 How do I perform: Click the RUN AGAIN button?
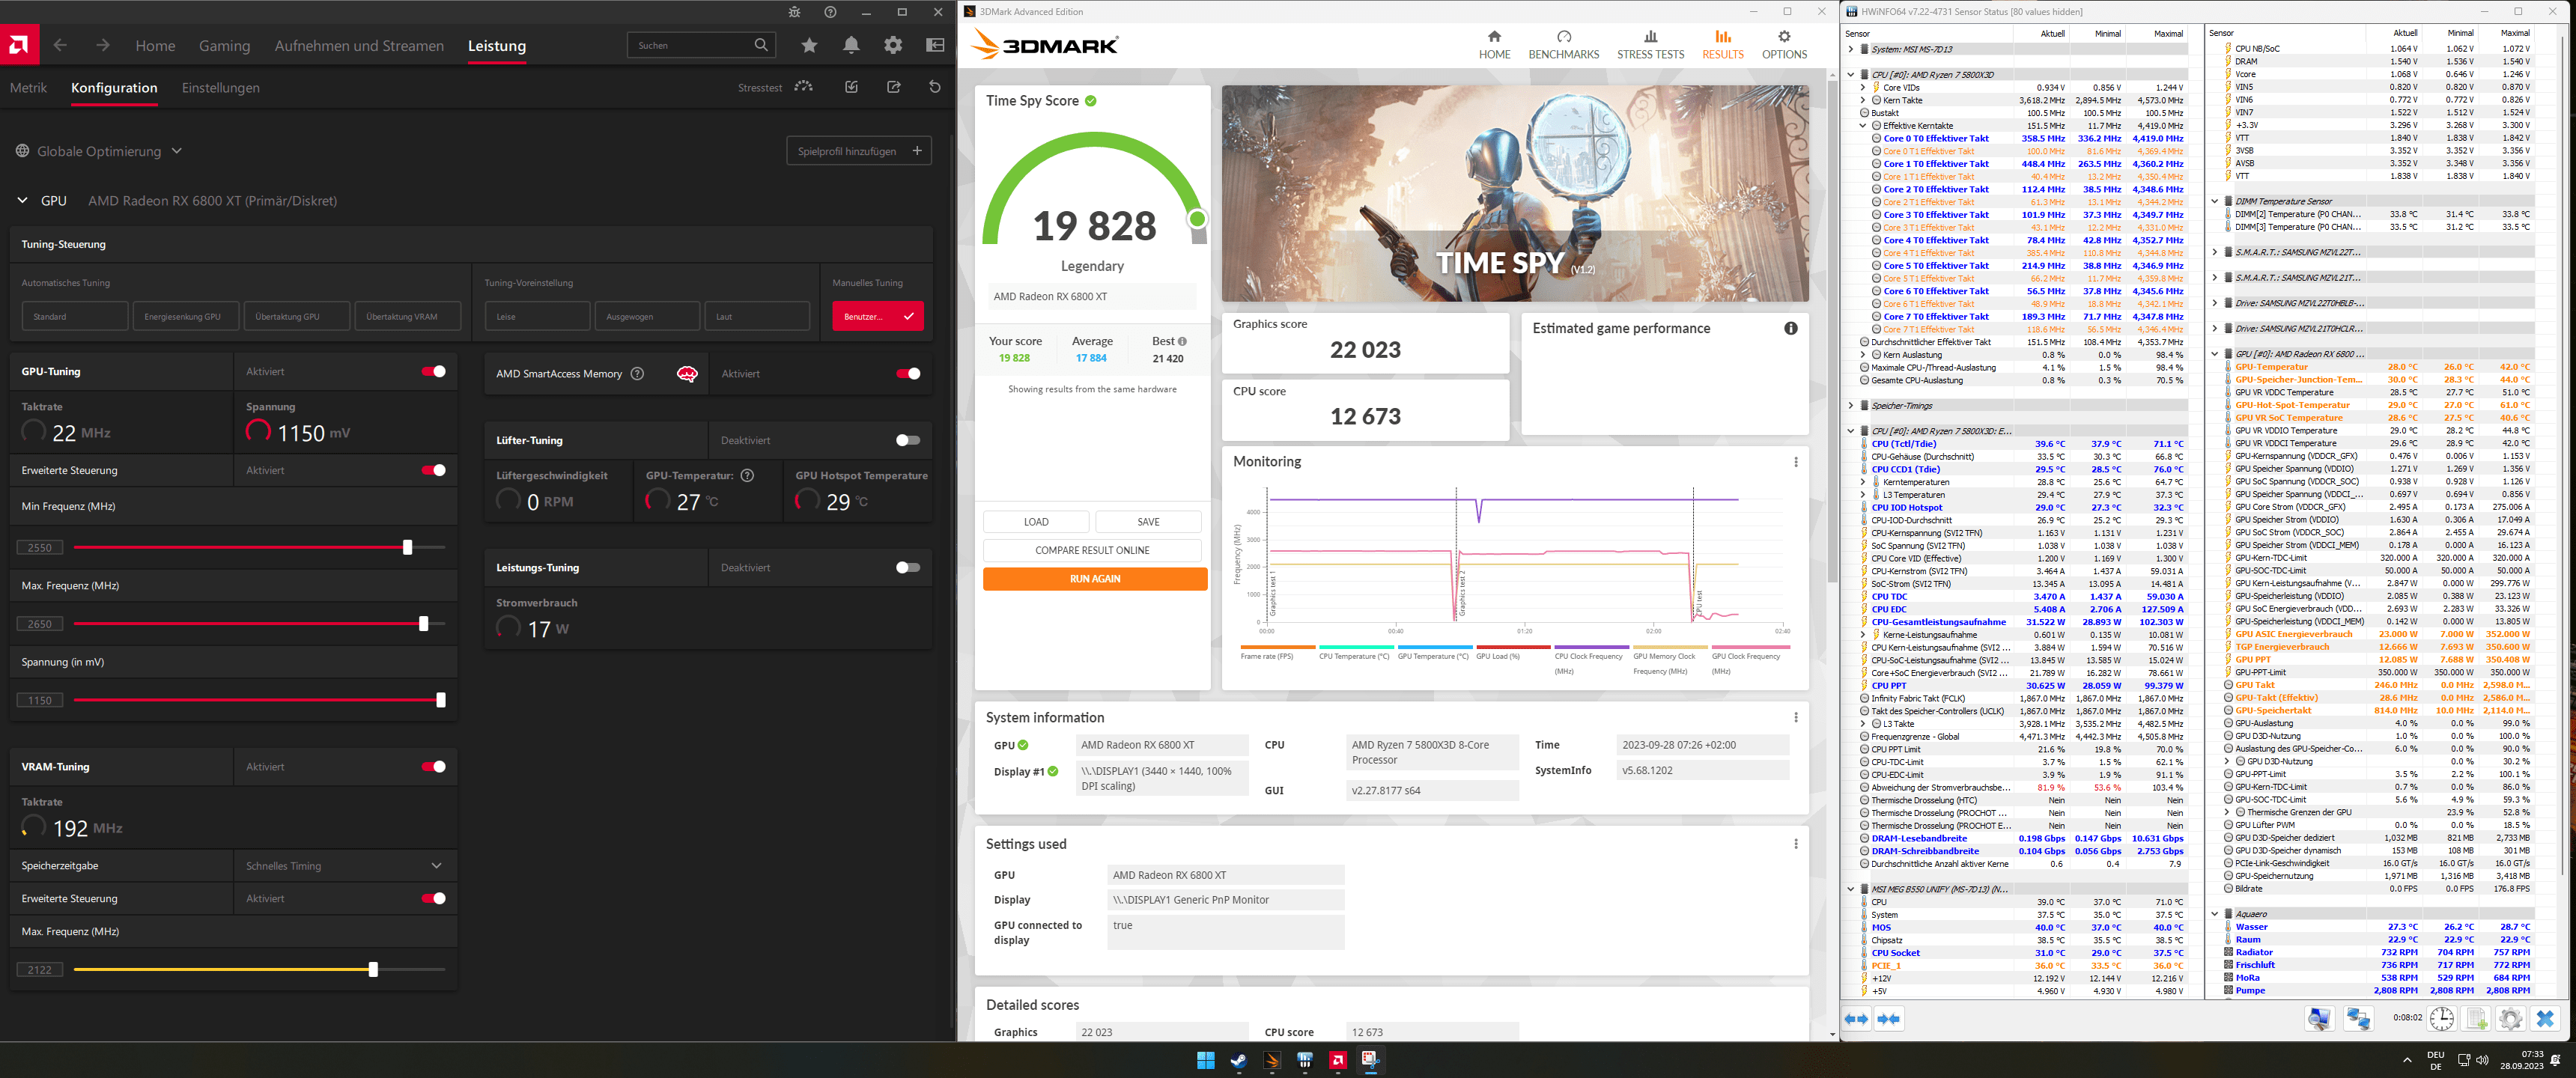coord(1095,579)
